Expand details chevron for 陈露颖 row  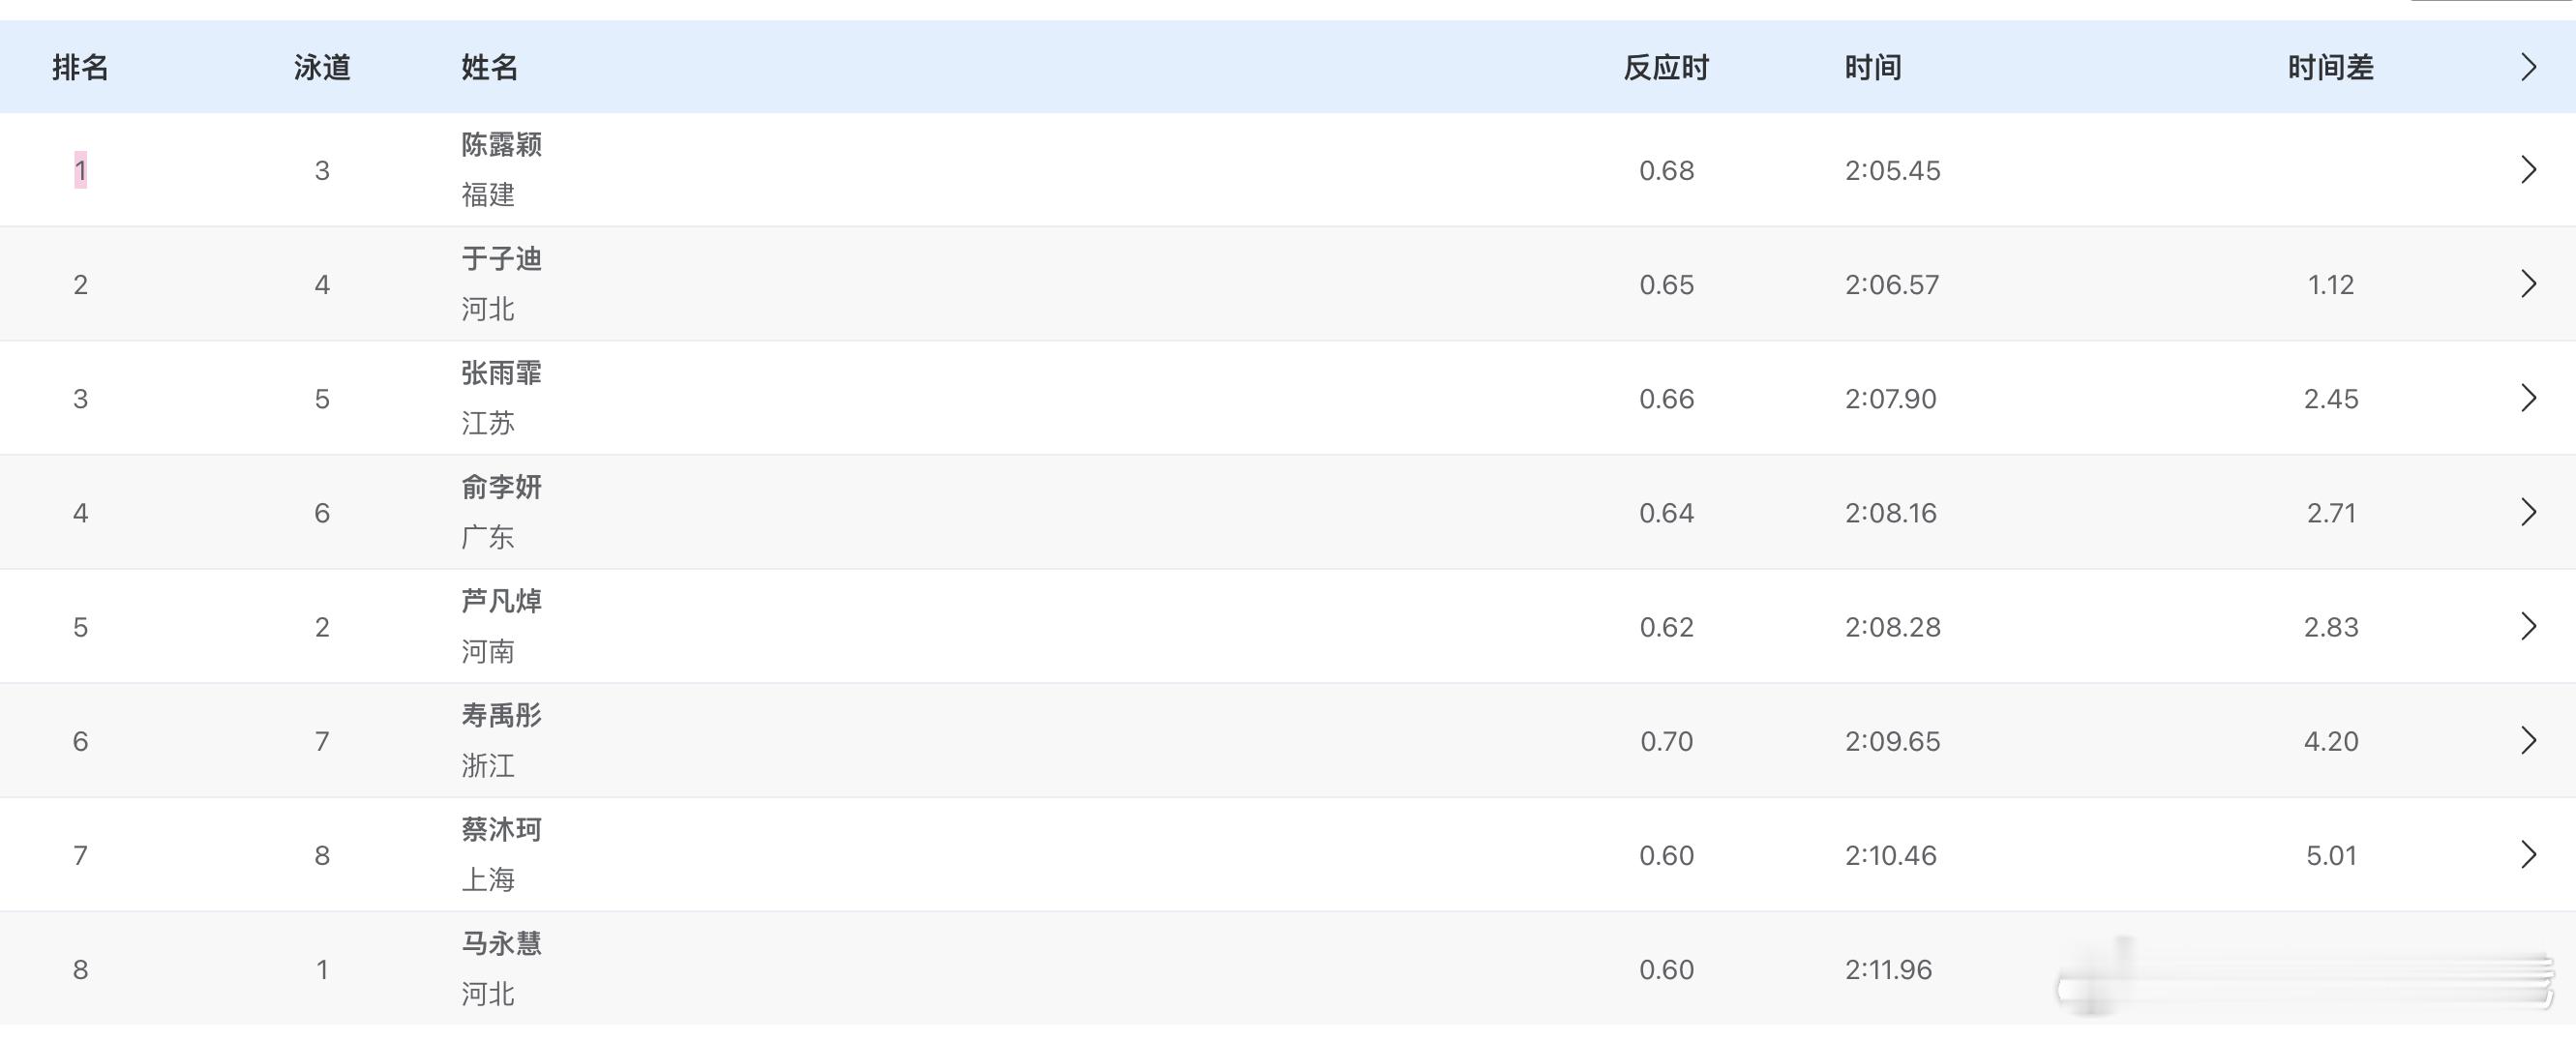(2528, 170)
